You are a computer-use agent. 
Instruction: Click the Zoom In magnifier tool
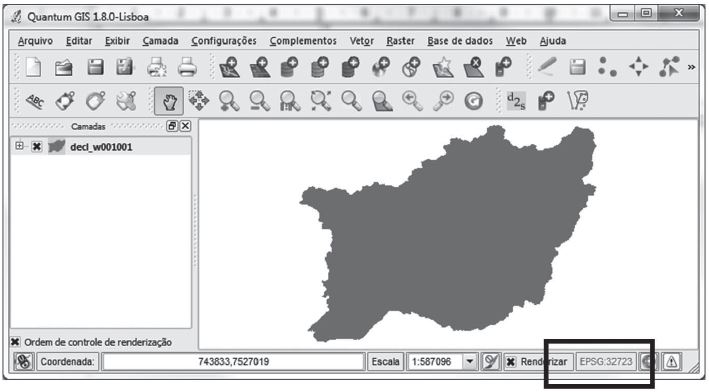click(x=229, y=101)
